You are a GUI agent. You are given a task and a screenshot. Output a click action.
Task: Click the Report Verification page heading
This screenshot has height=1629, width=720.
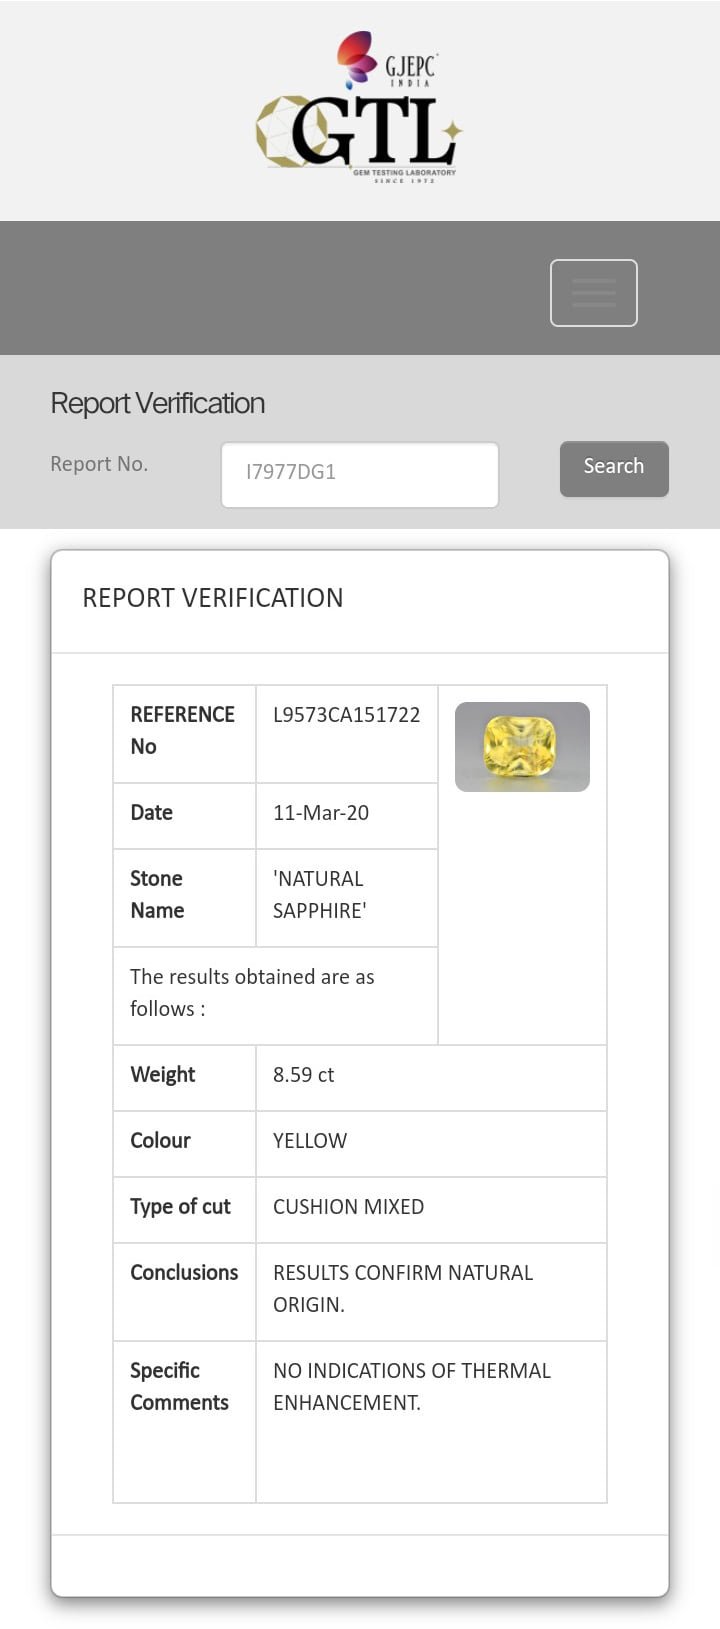158,403
